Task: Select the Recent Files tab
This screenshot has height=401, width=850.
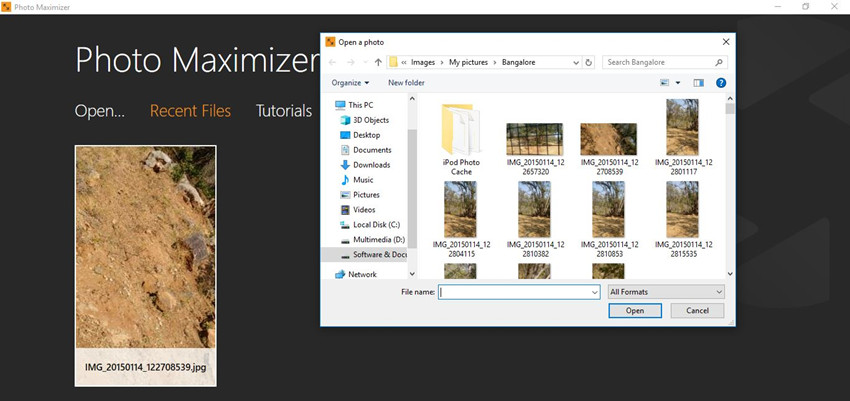Action: pyautogui.click(x=190, y=111)
